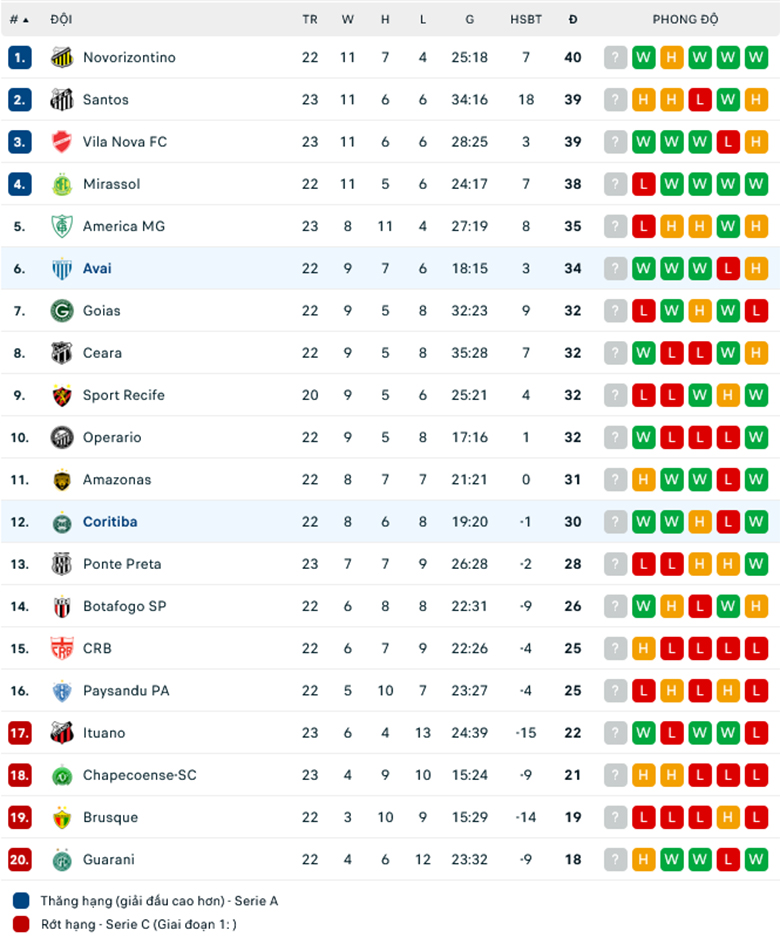
Task: Click Novorizontino's gray question mark form badge
Action: click(x=616, y=58)
